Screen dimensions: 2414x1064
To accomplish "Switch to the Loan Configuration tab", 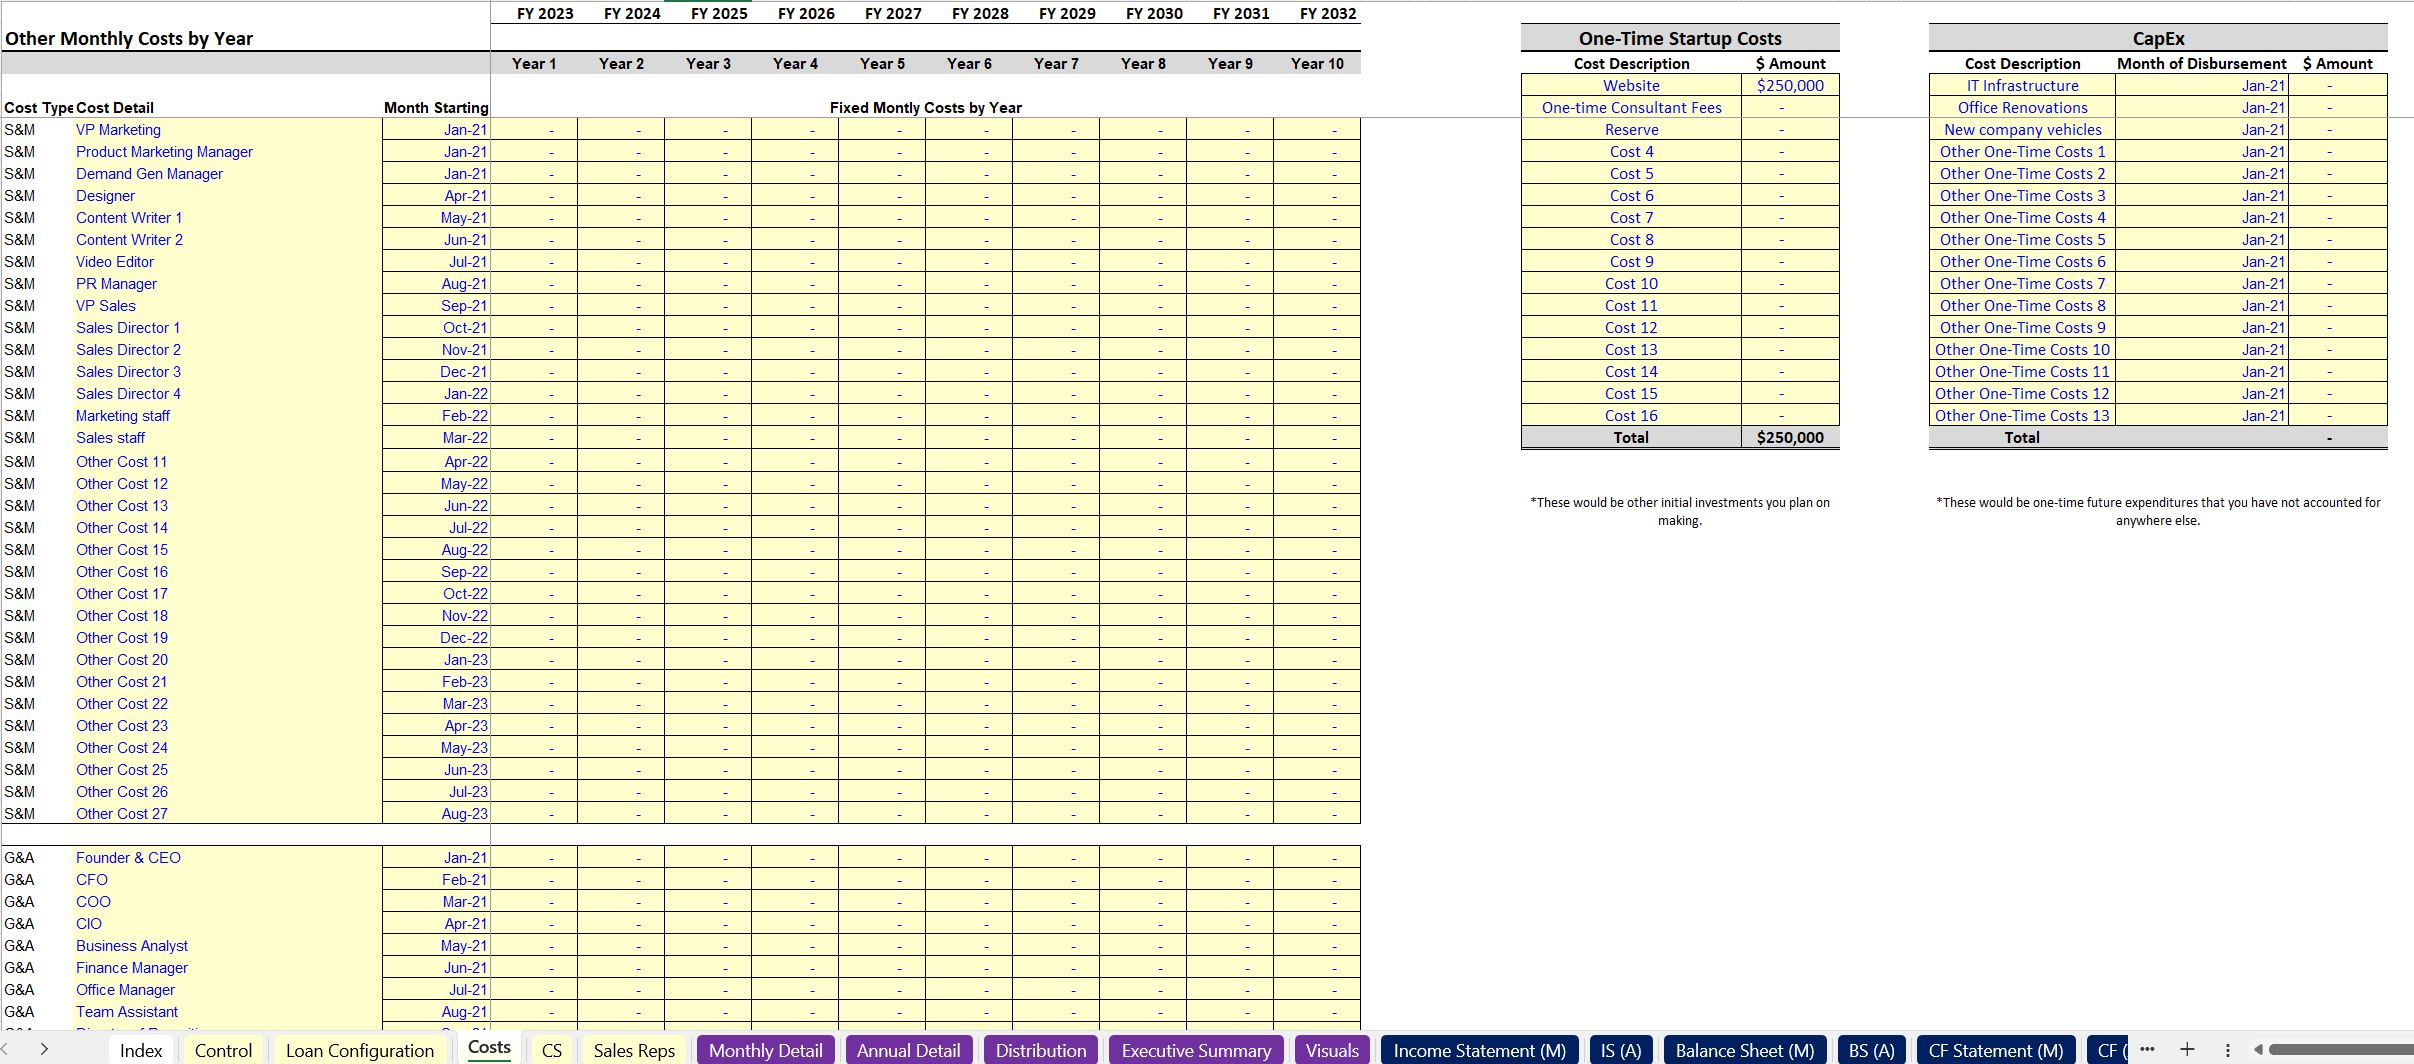I will (359, 1050).
